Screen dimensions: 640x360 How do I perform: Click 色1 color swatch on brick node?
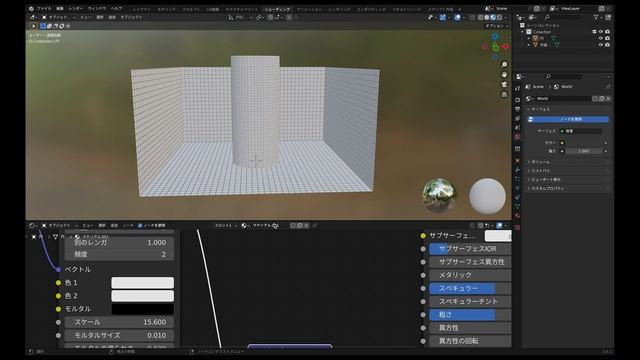142,282
